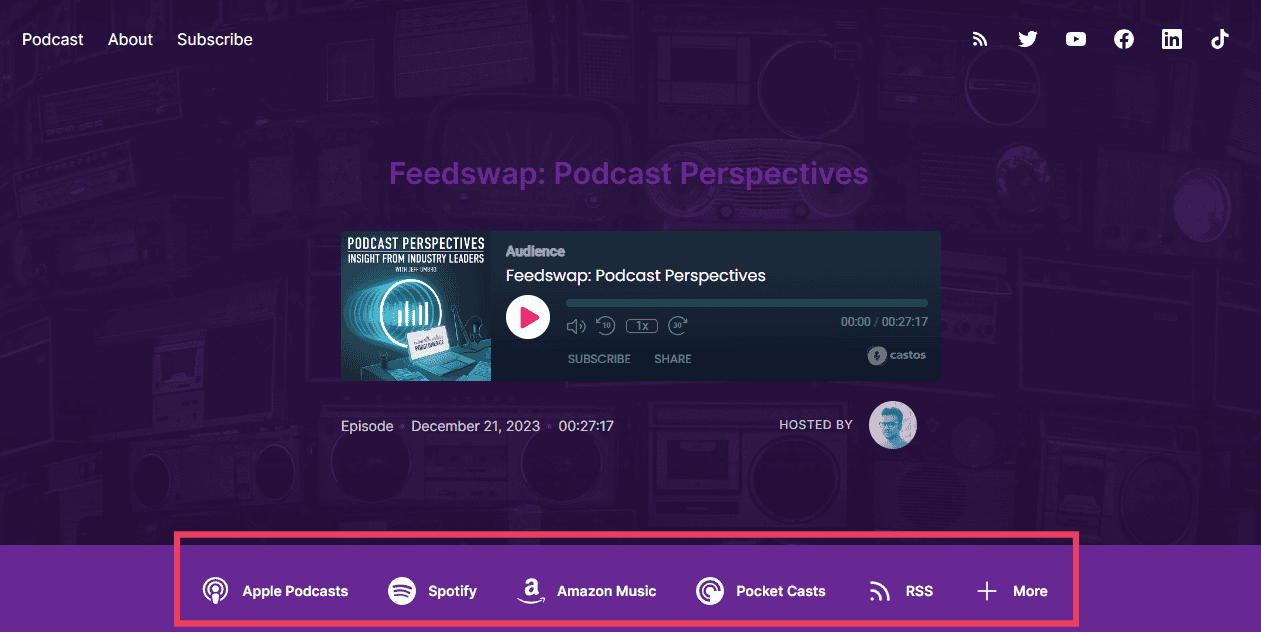
Task: Click the episode title inside the player
Action: (x=636, y=276)
